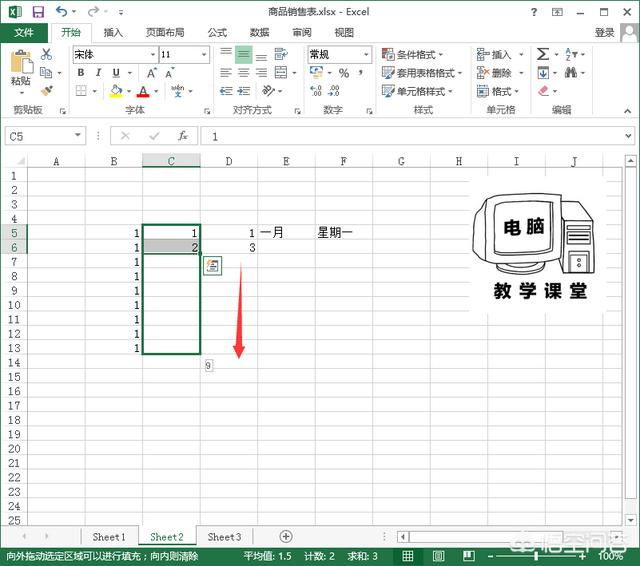This screenshot has width=640, height=566.
Task: Click the Save icon in quick access toolbar
Action: [x=38, y=12]
